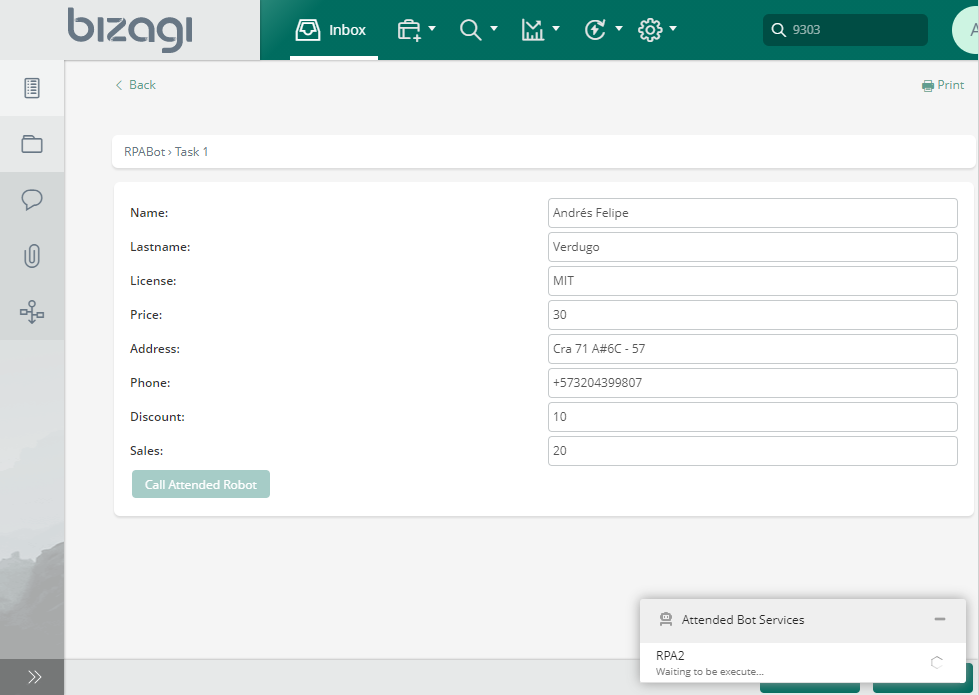This screenshot has height=695, width=979.
Task: Click the search magnifier in the case search box
Action: pyautogui.click(x=778, y=29)
